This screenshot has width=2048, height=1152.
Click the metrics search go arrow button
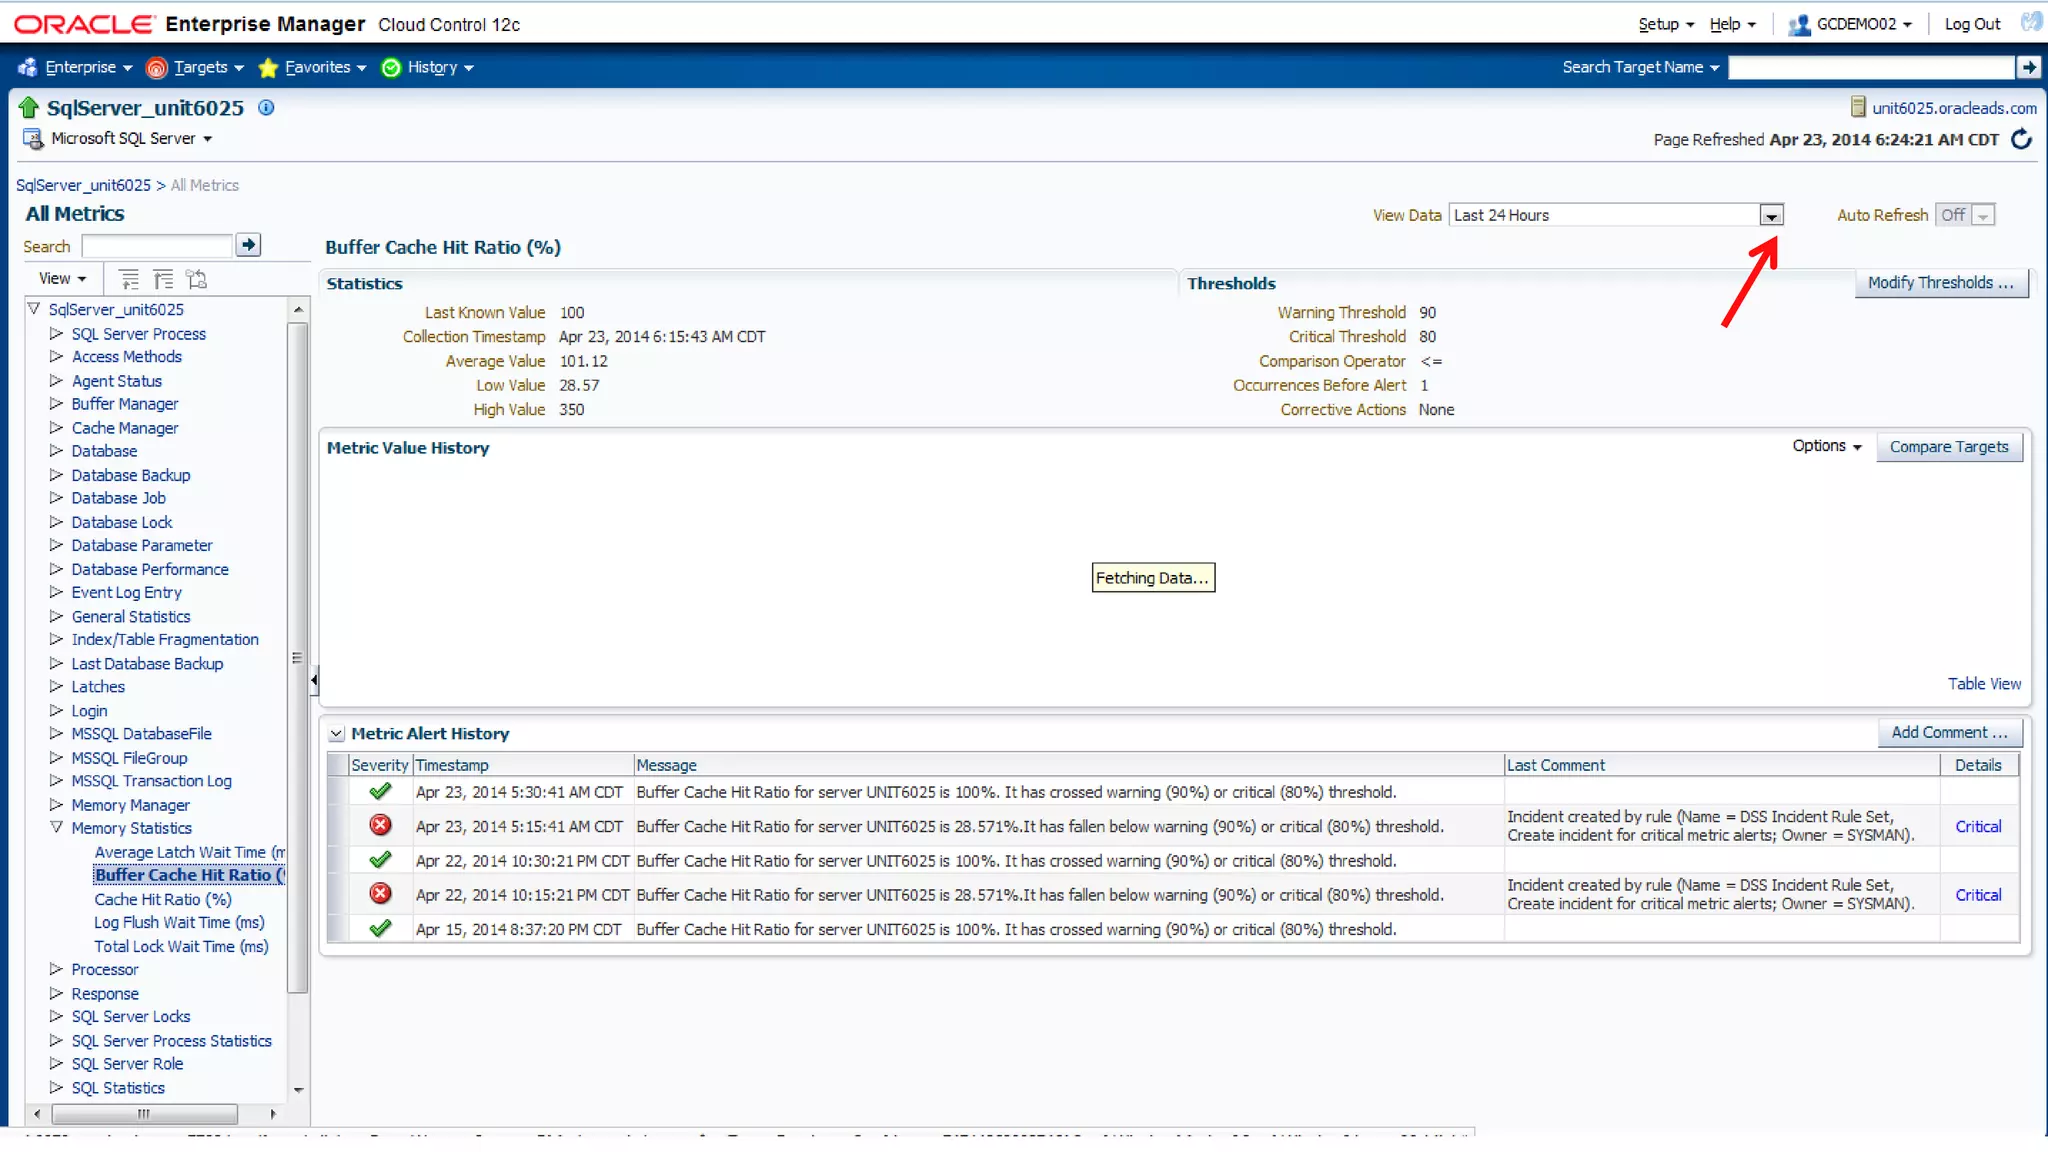click(248, 245)
